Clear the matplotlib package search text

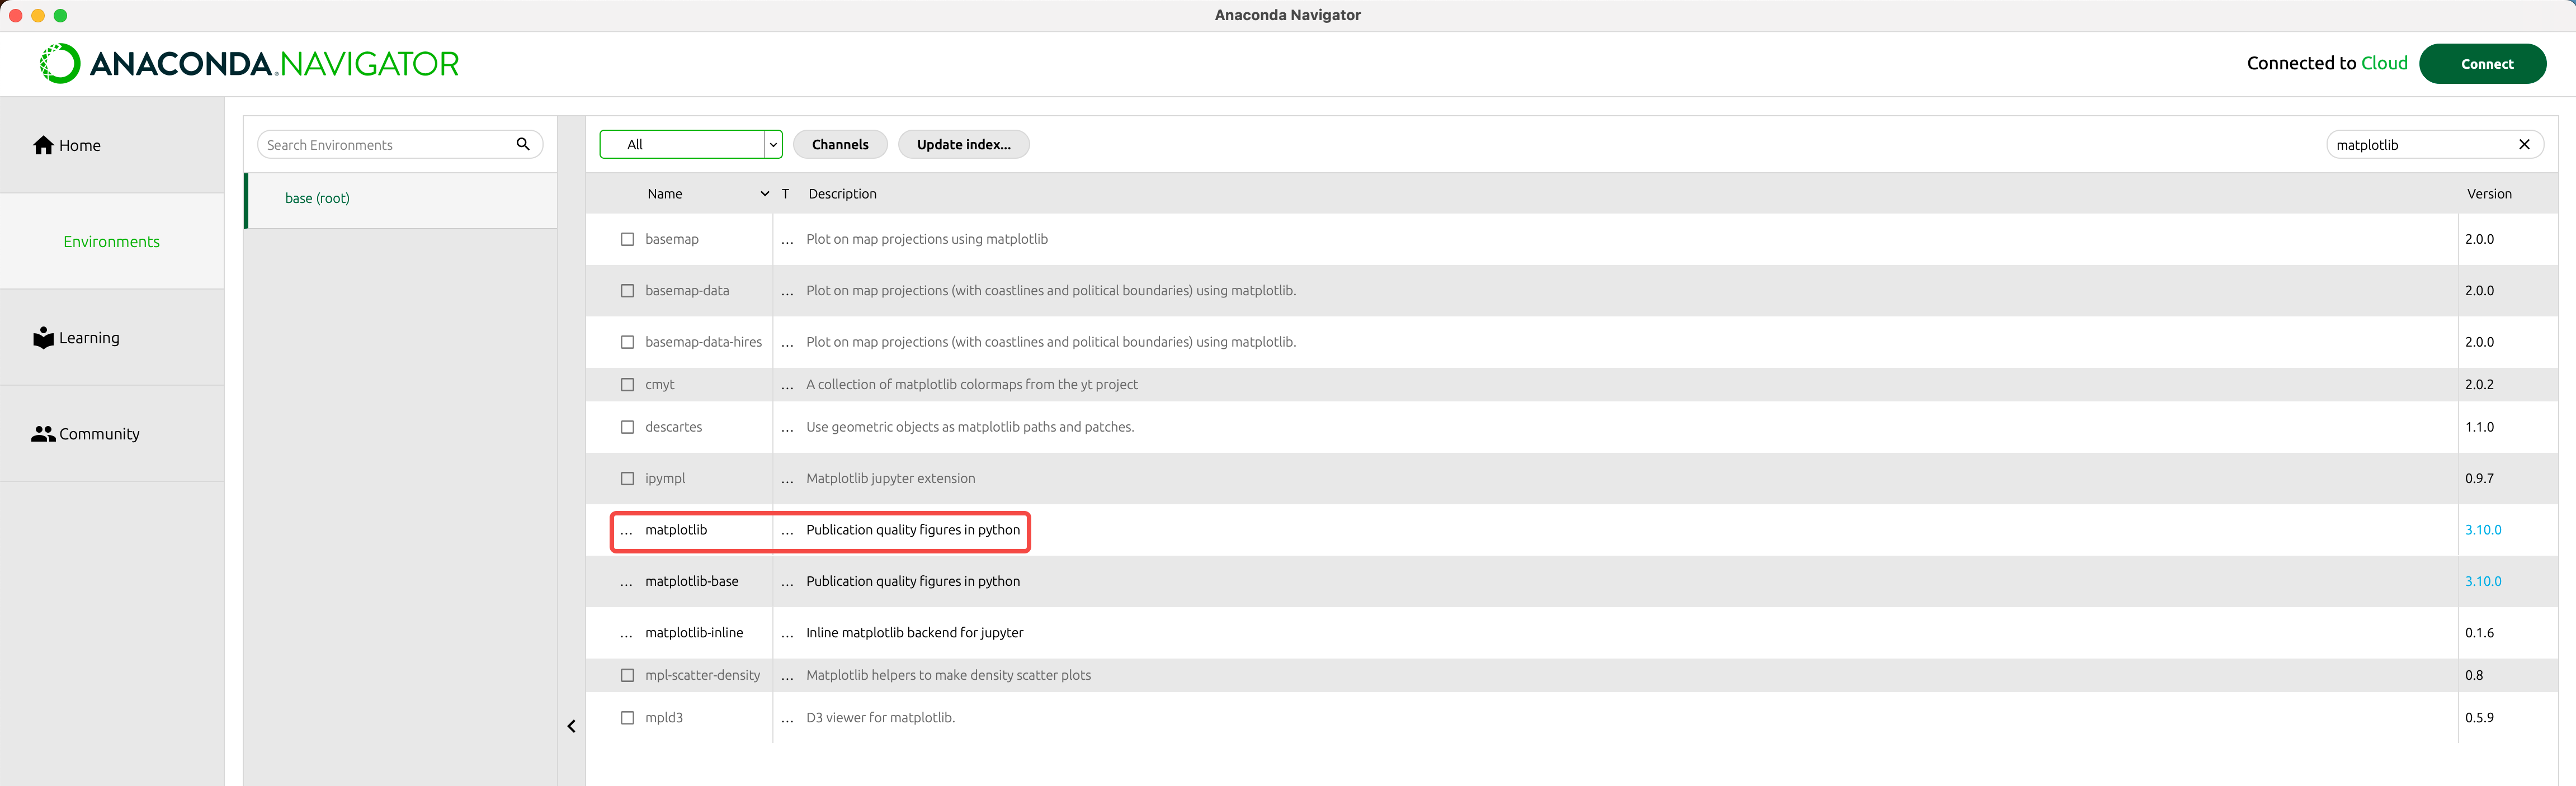[x=2523, y=145]
